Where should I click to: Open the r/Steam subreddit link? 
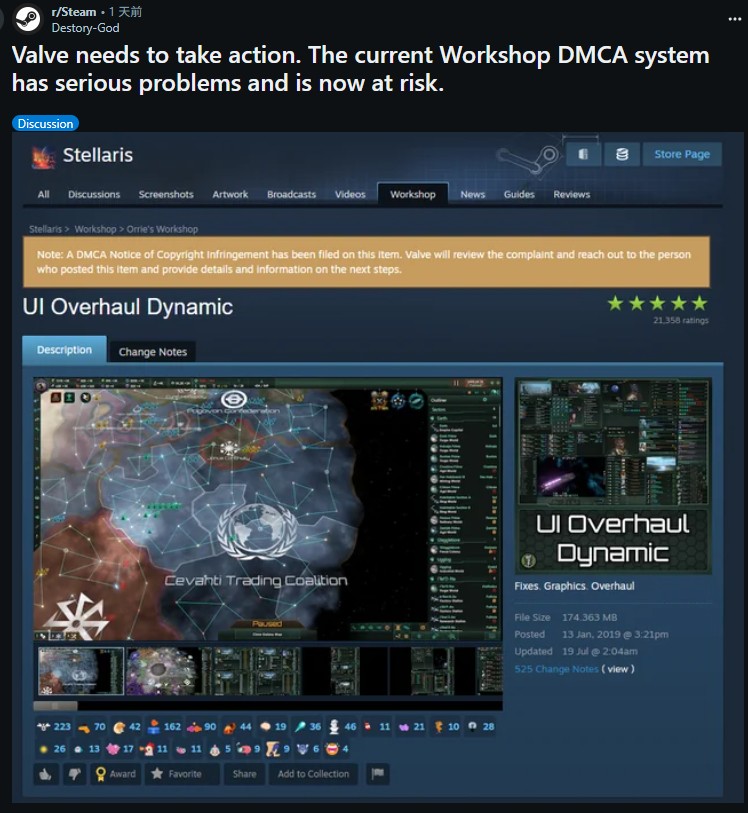tap(74, 11)
